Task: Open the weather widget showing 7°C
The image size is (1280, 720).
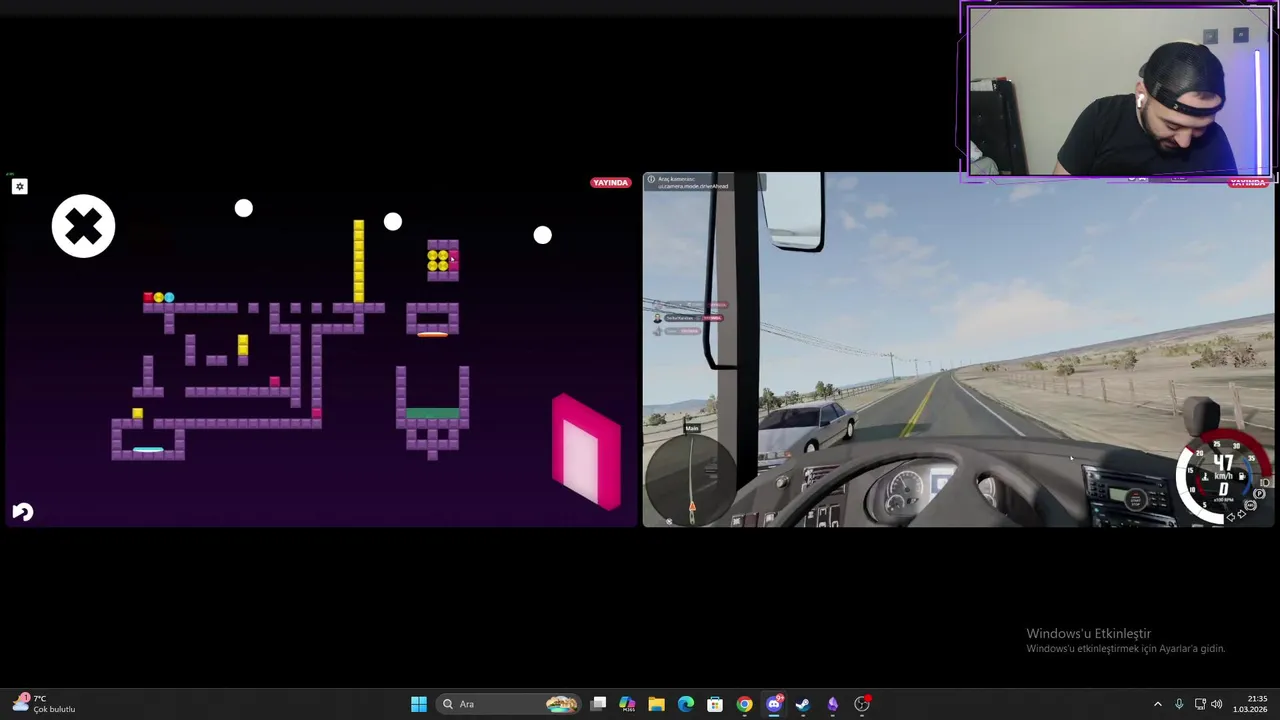Action: click(45, 704)
